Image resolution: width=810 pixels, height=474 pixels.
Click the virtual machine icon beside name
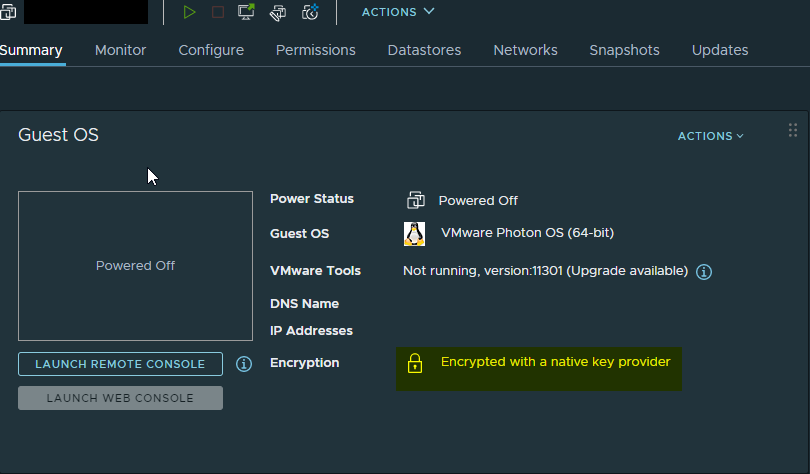pos(8,12)
